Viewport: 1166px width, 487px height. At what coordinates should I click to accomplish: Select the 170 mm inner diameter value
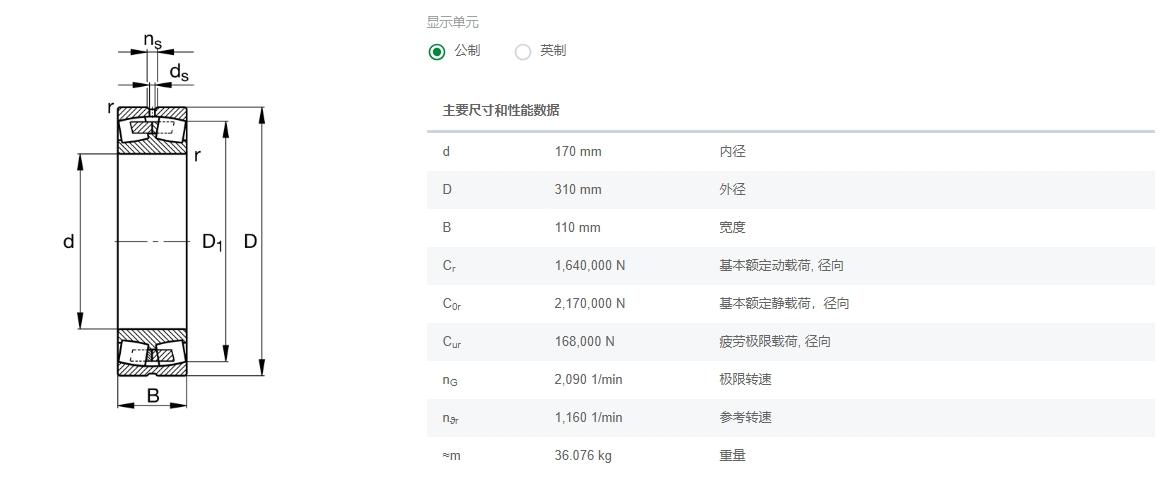(578, 152)
